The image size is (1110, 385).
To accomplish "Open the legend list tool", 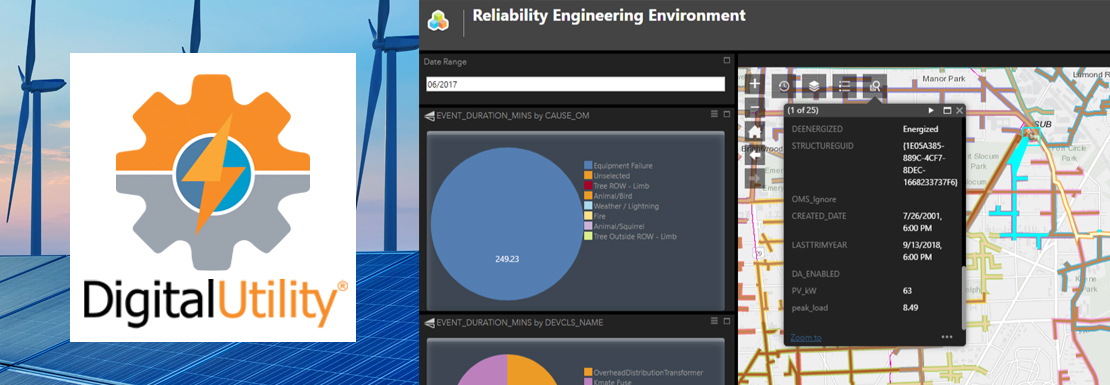I will coord(845,86).
